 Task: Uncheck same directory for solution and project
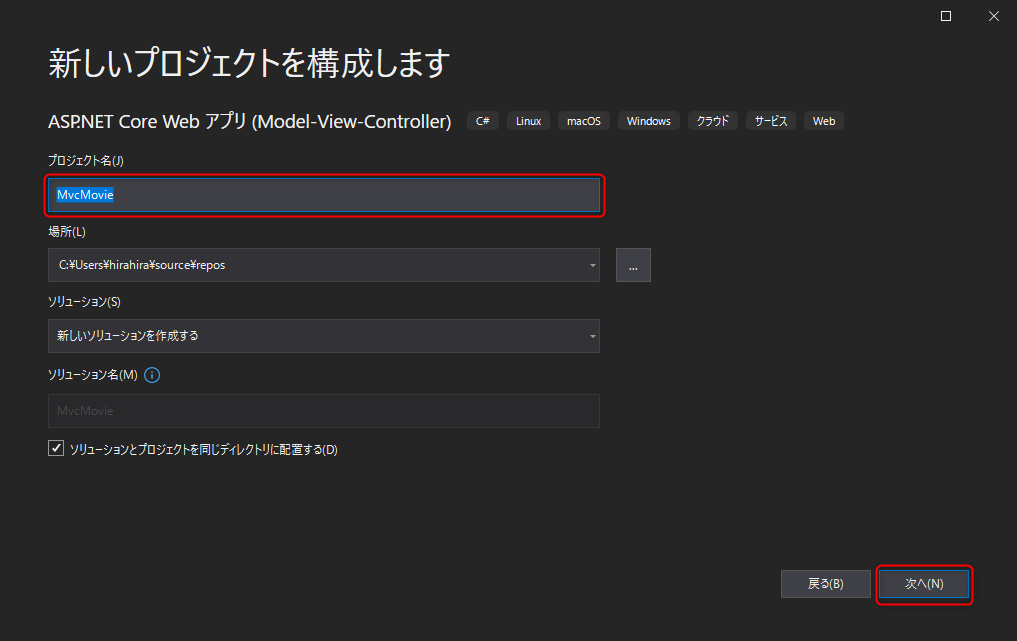click(x=56, y=448)
